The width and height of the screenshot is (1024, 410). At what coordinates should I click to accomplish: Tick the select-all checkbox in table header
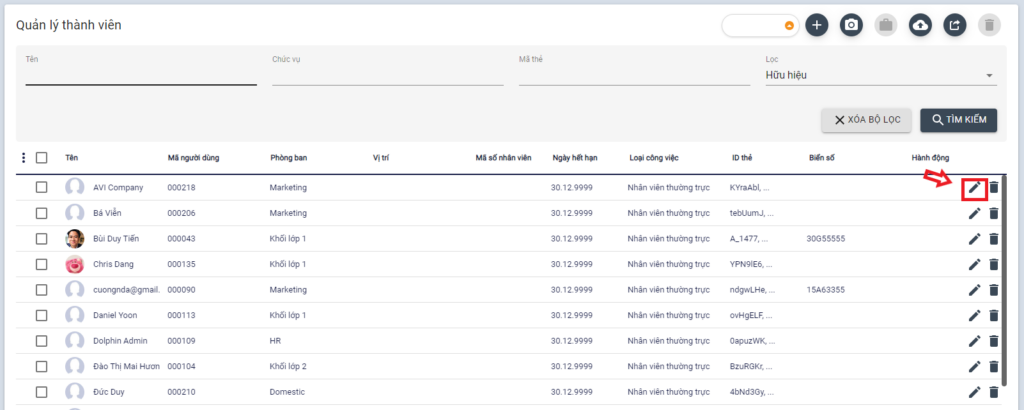42,158
